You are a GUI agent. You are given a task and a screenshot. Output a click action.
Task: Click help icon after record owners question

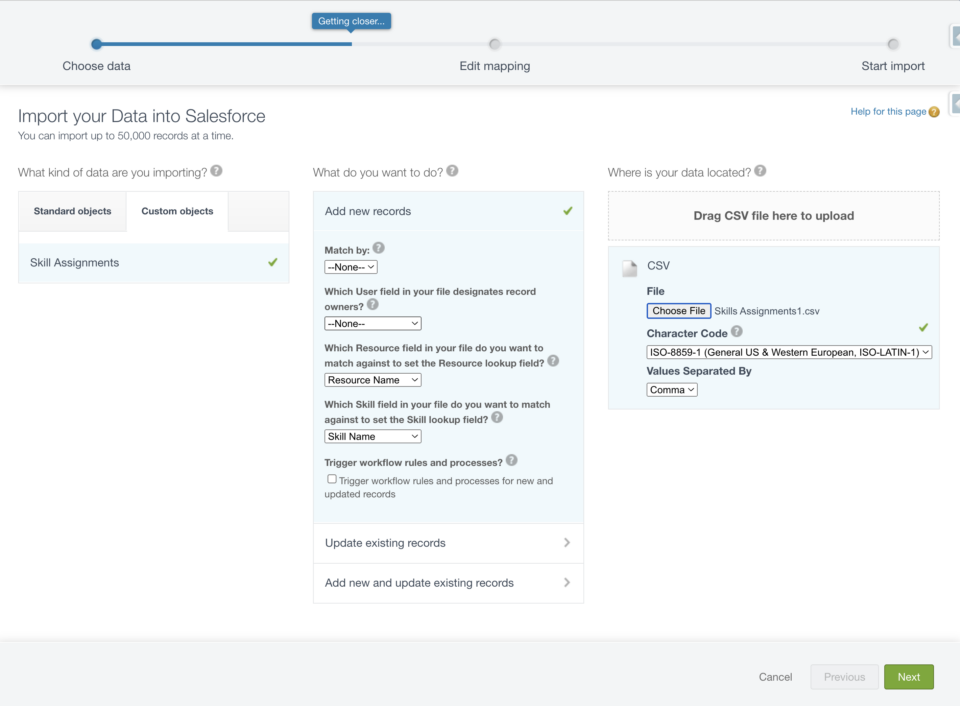(x=372, y=304)
